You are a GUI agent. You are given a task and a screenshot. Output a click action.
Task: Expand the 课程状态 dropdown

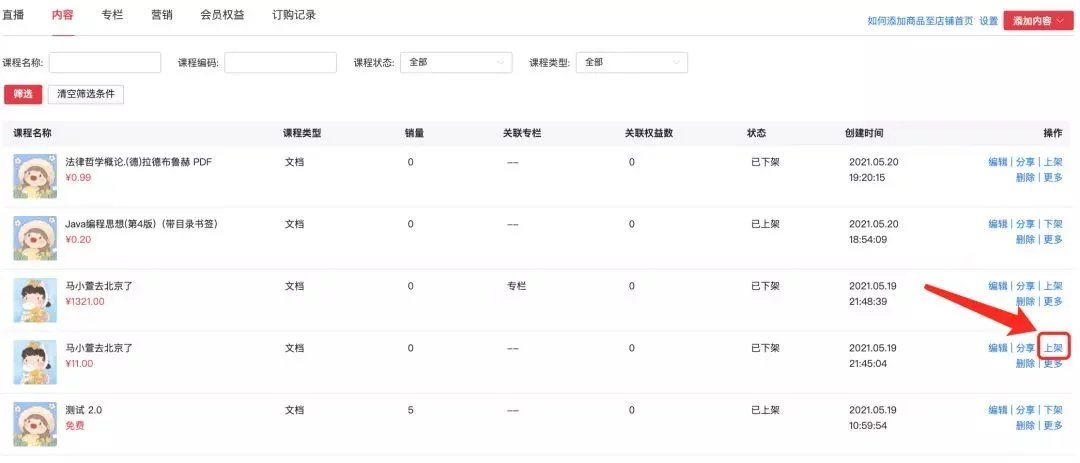pos(456,62)
